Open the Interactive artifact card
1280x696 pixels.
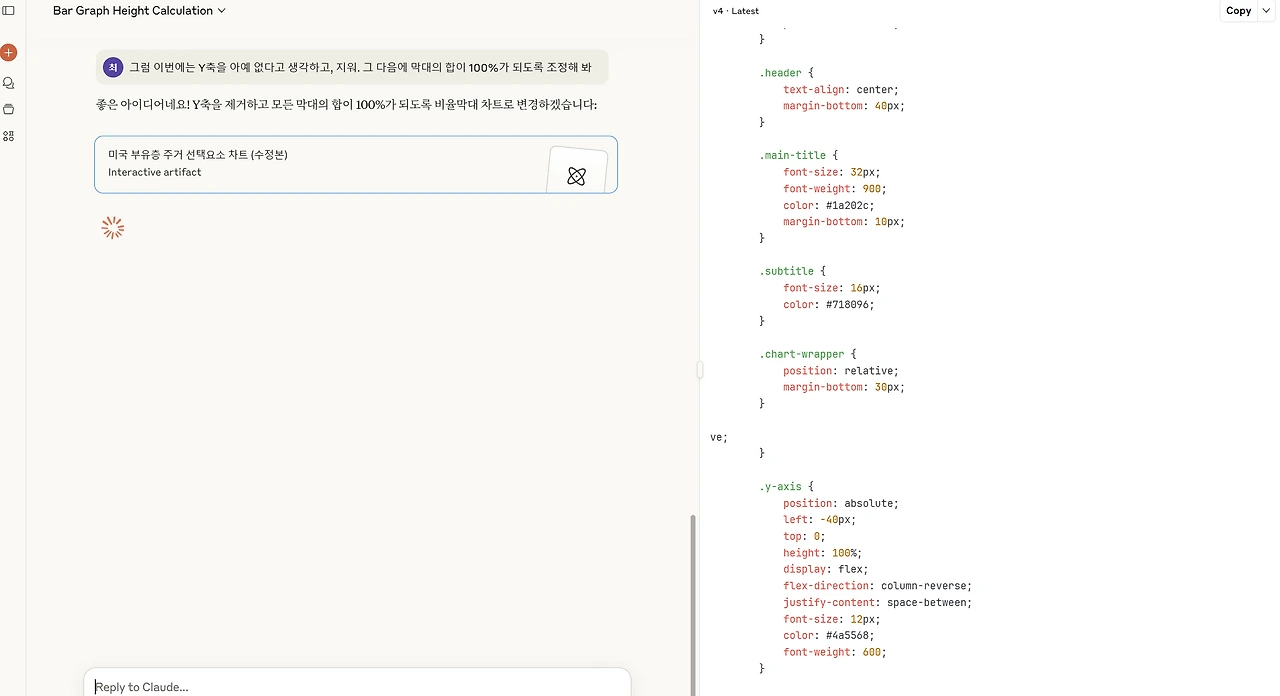(356, 164)
